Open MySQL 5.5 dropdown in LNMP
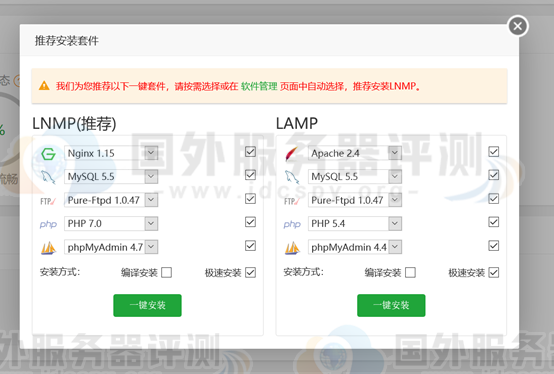The width and height of the screenshot is (554, 374). (111, 177)
